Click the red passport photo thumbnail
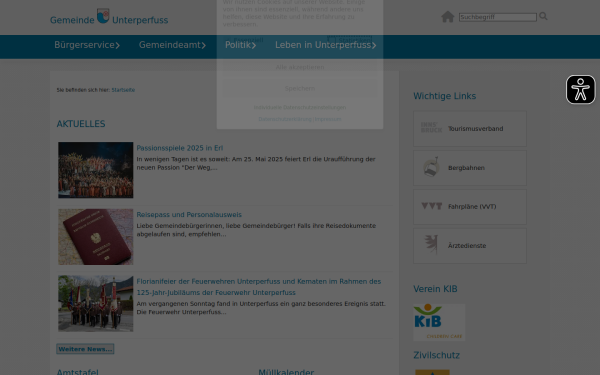This screenshot has height=375, width=600. (x=96, y=237)
